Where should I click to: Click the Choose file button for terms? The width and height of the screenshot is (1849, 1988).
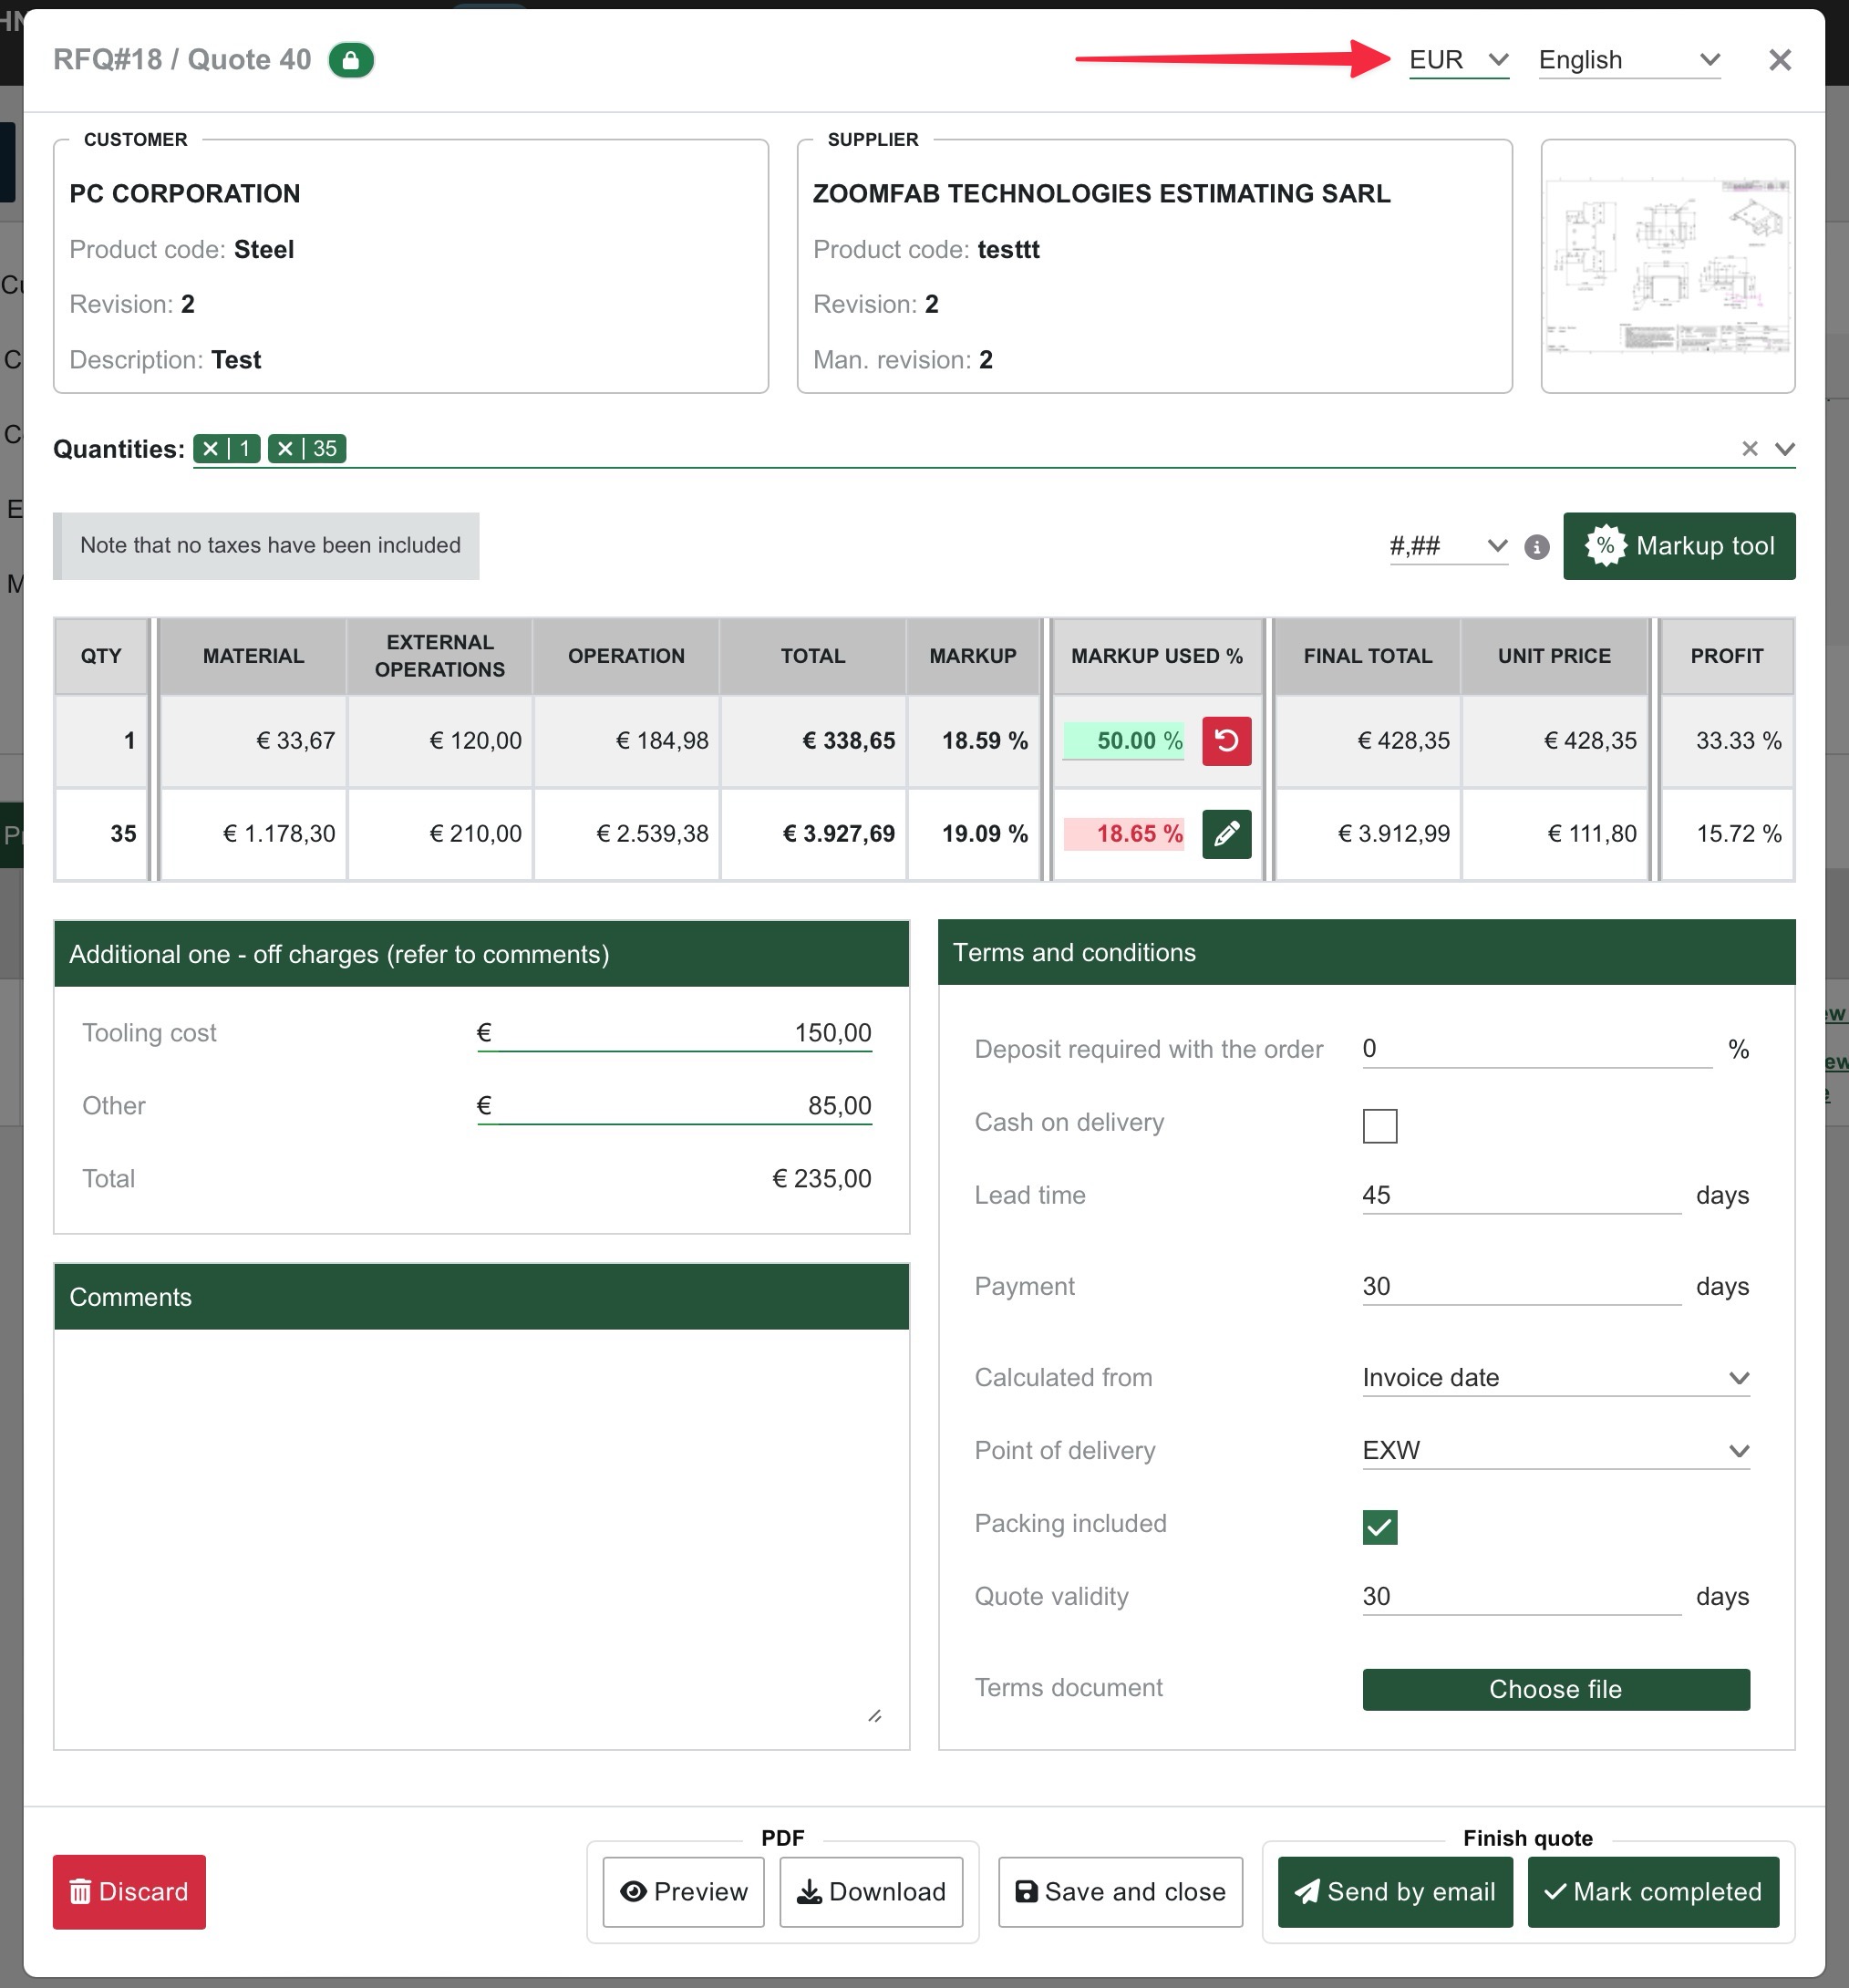[x=1555, y=1689]
